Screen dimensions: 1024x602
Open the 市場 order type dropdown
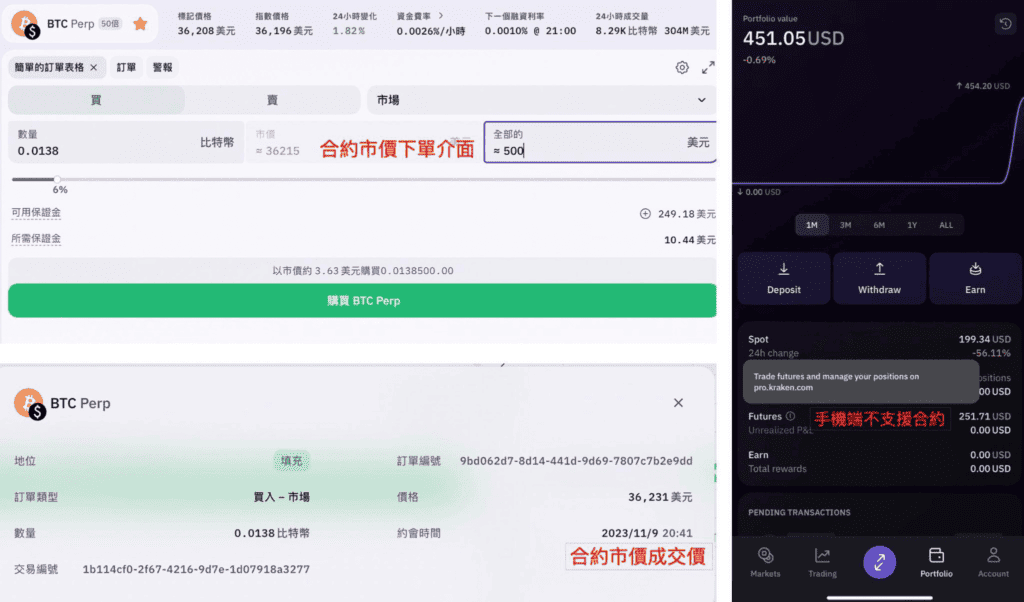pyautogui.click(x=541, y=100)
